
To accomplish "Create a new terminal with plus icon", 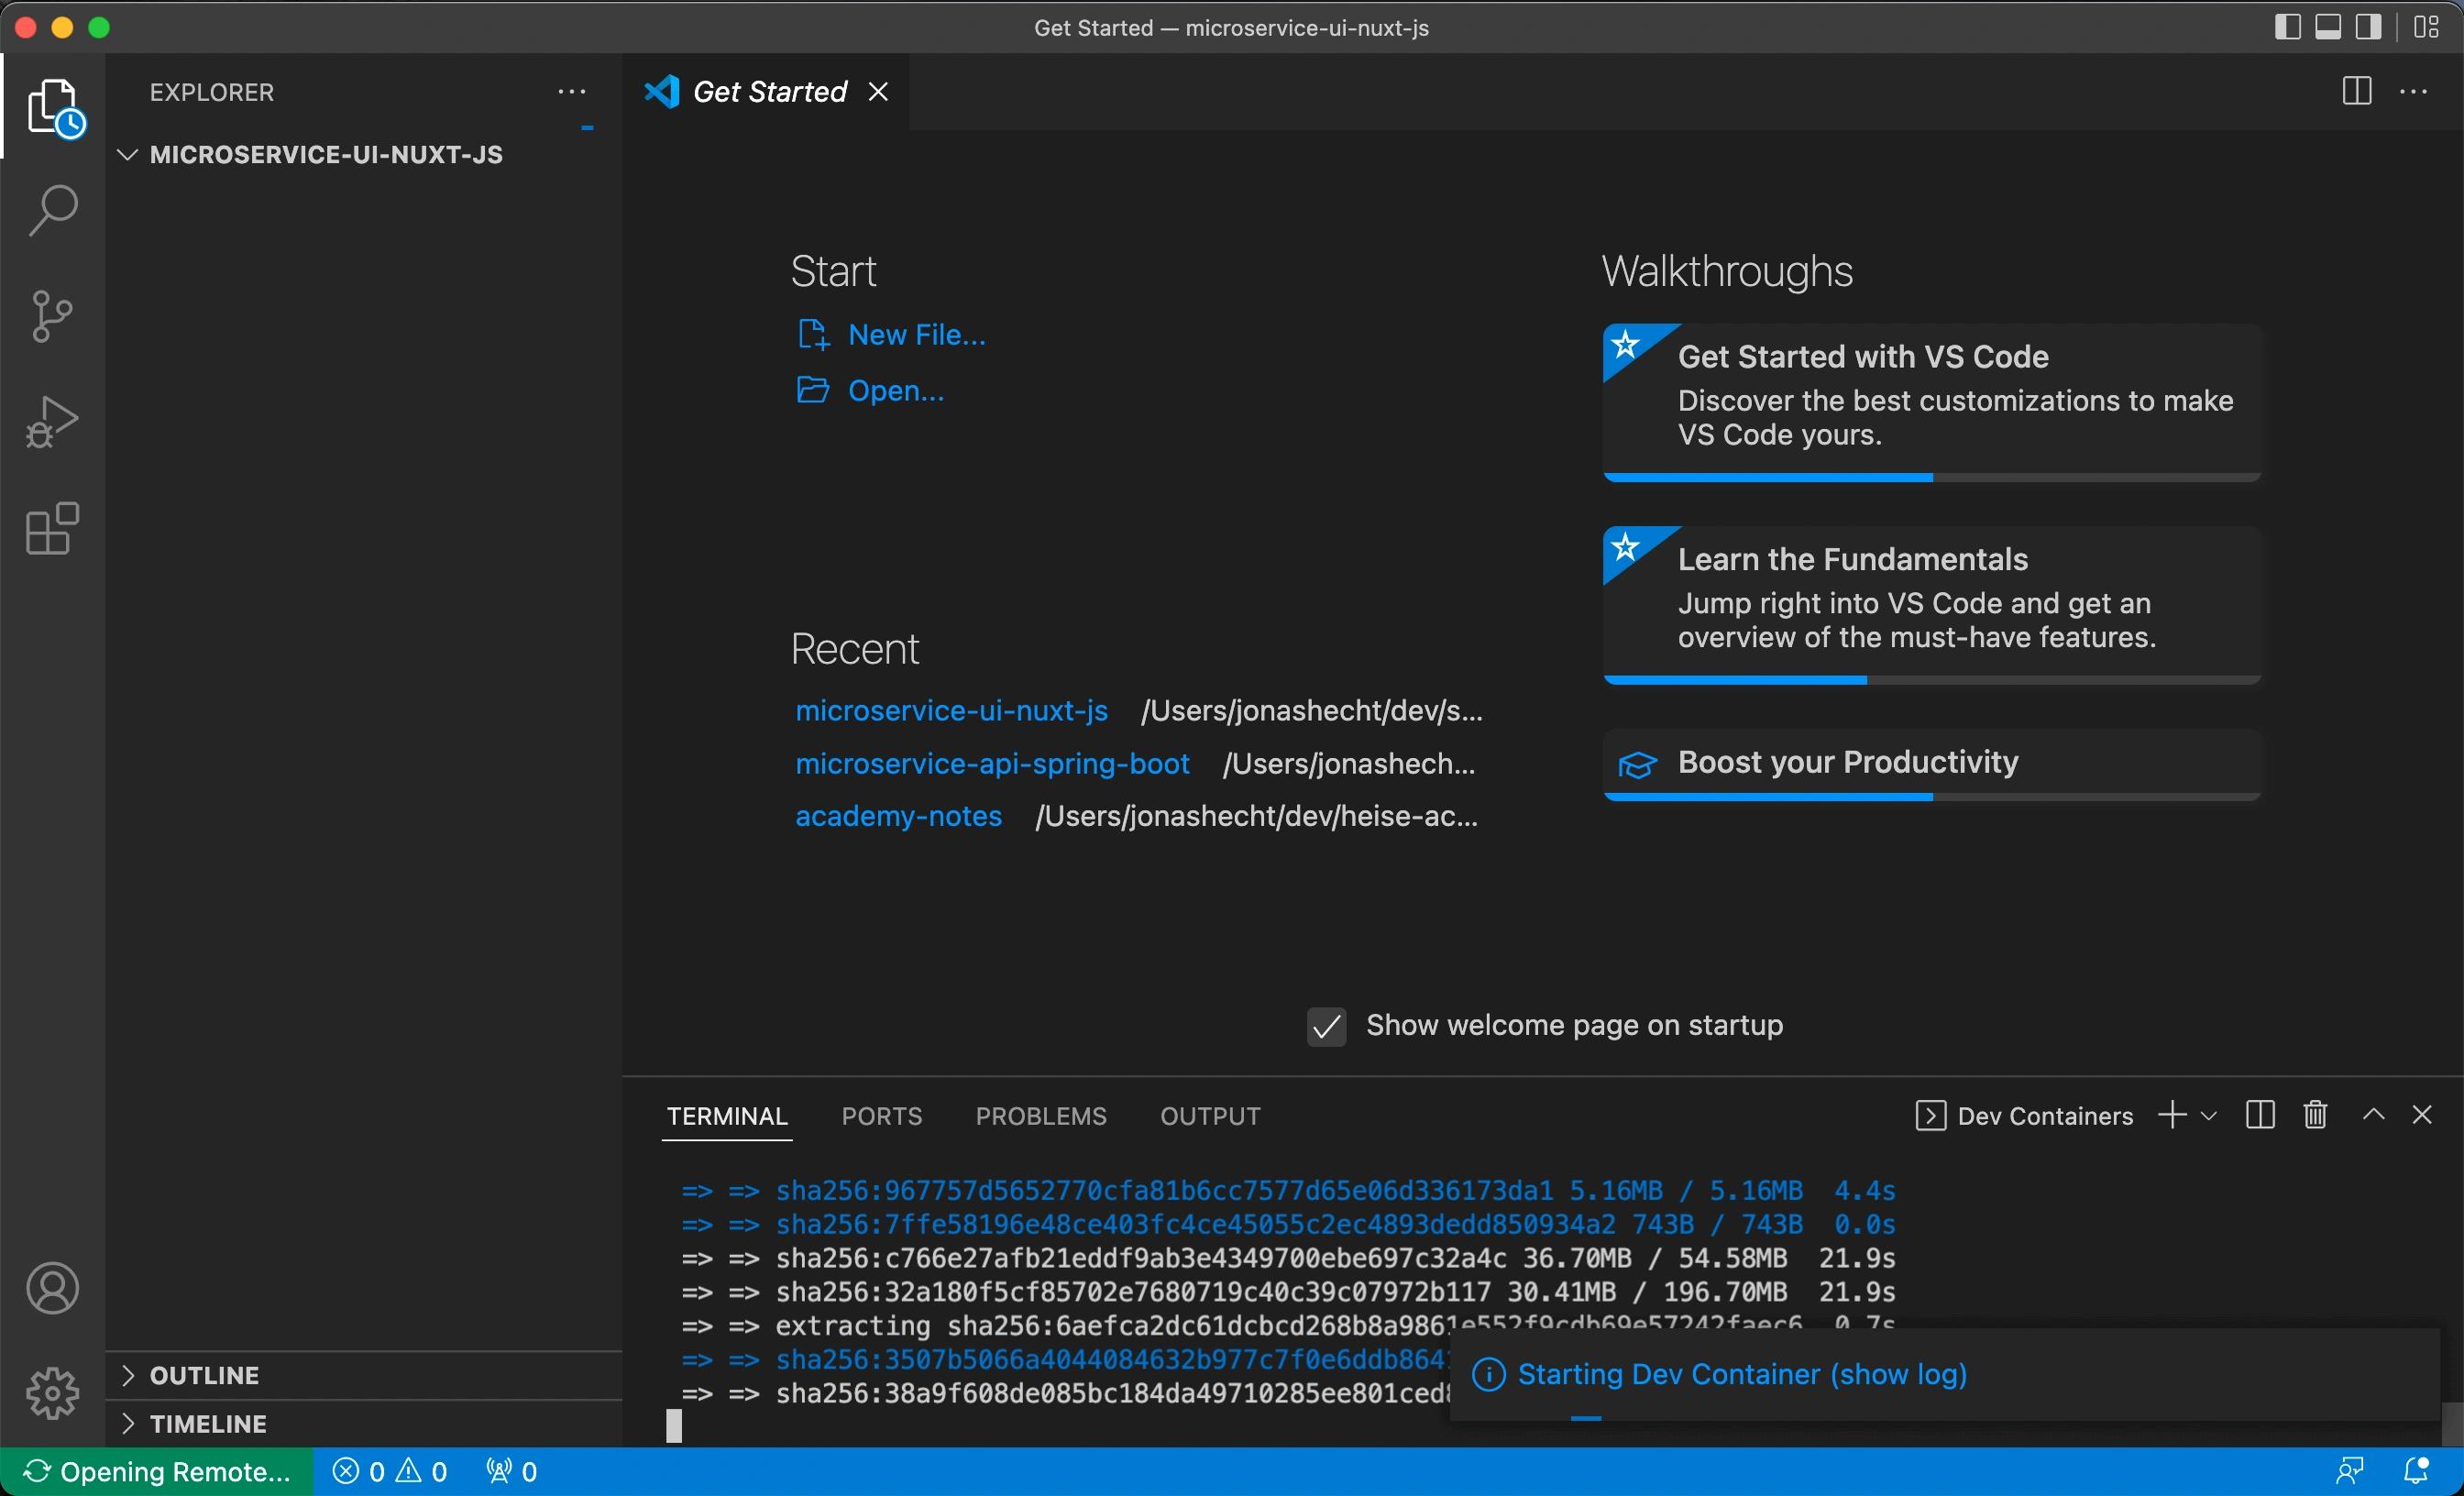I will [x=2172, y=1115].
